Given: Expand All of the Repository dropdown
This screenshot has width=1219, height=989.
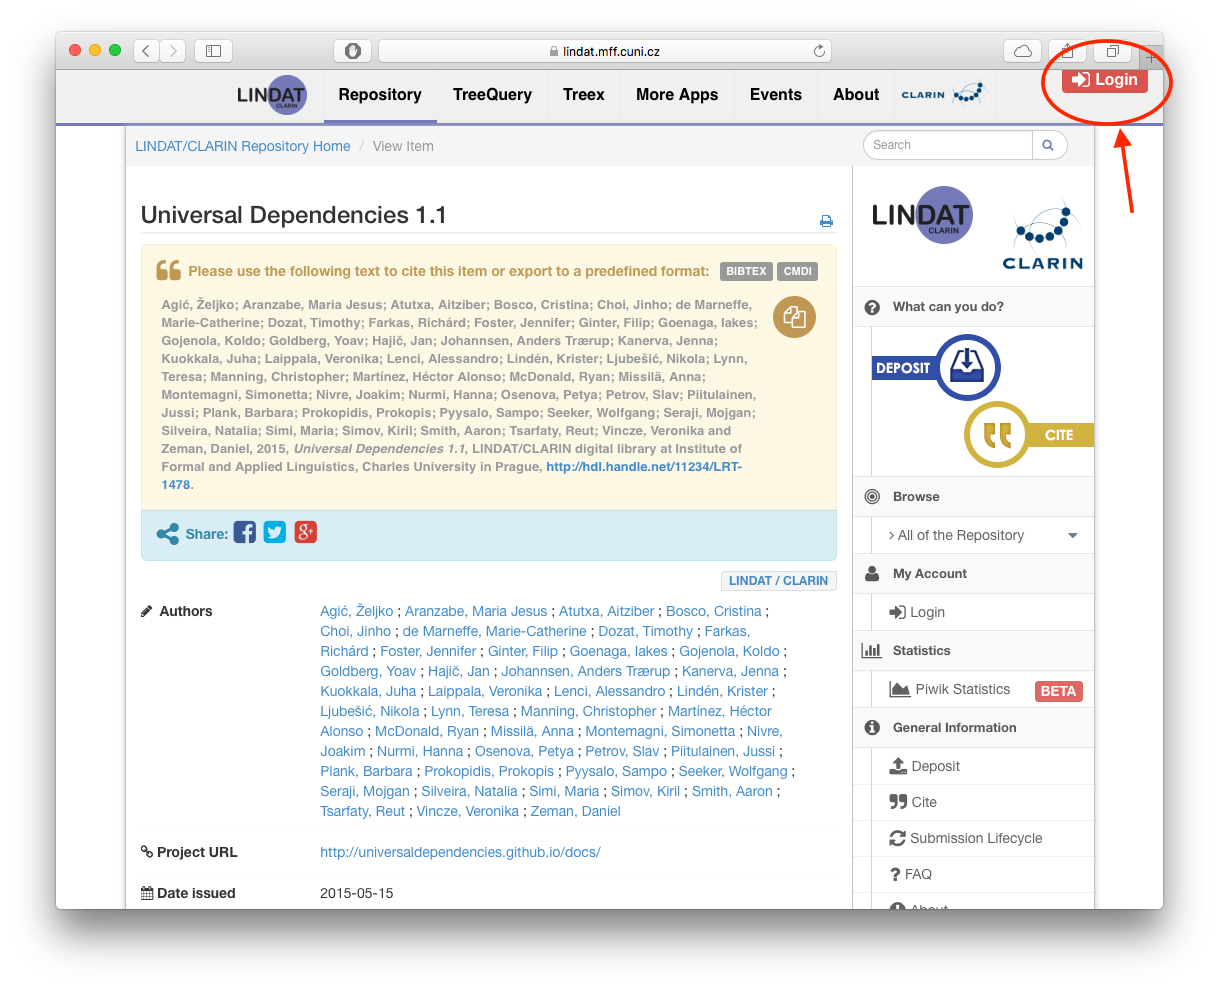Looking at the screenshot, I should (984, 535).
